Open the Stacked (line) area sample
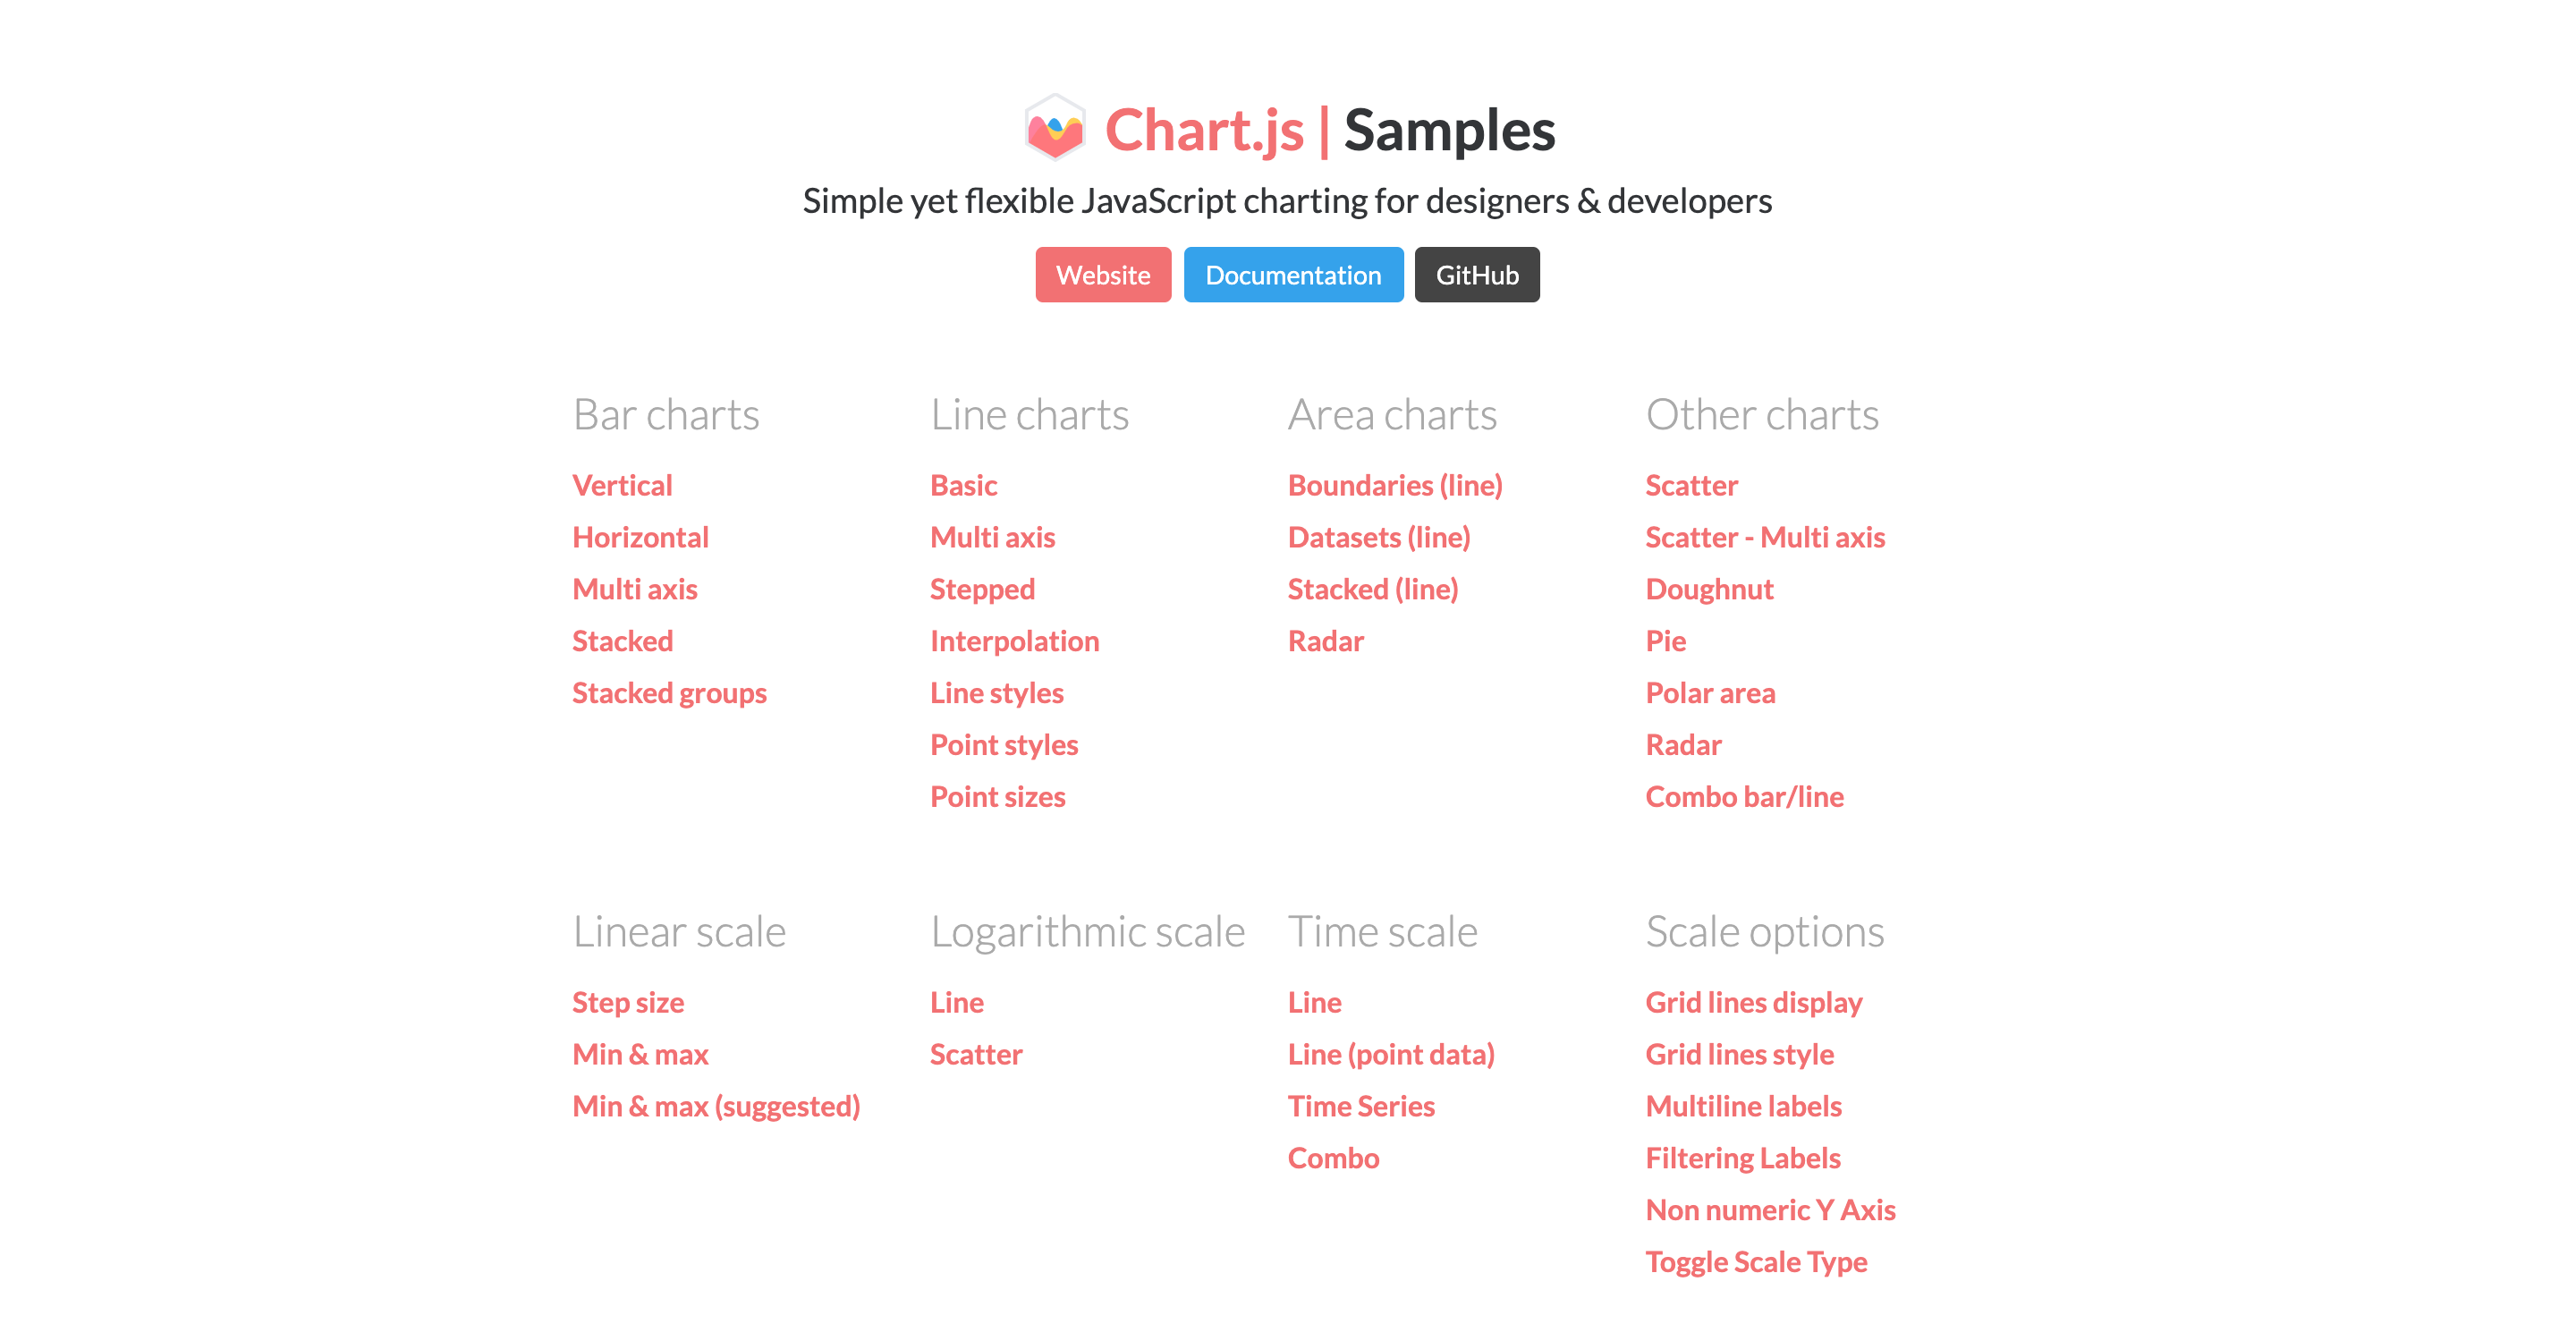The height and width of the screenshot is (1324, 2576). (x=1373, y=589)
